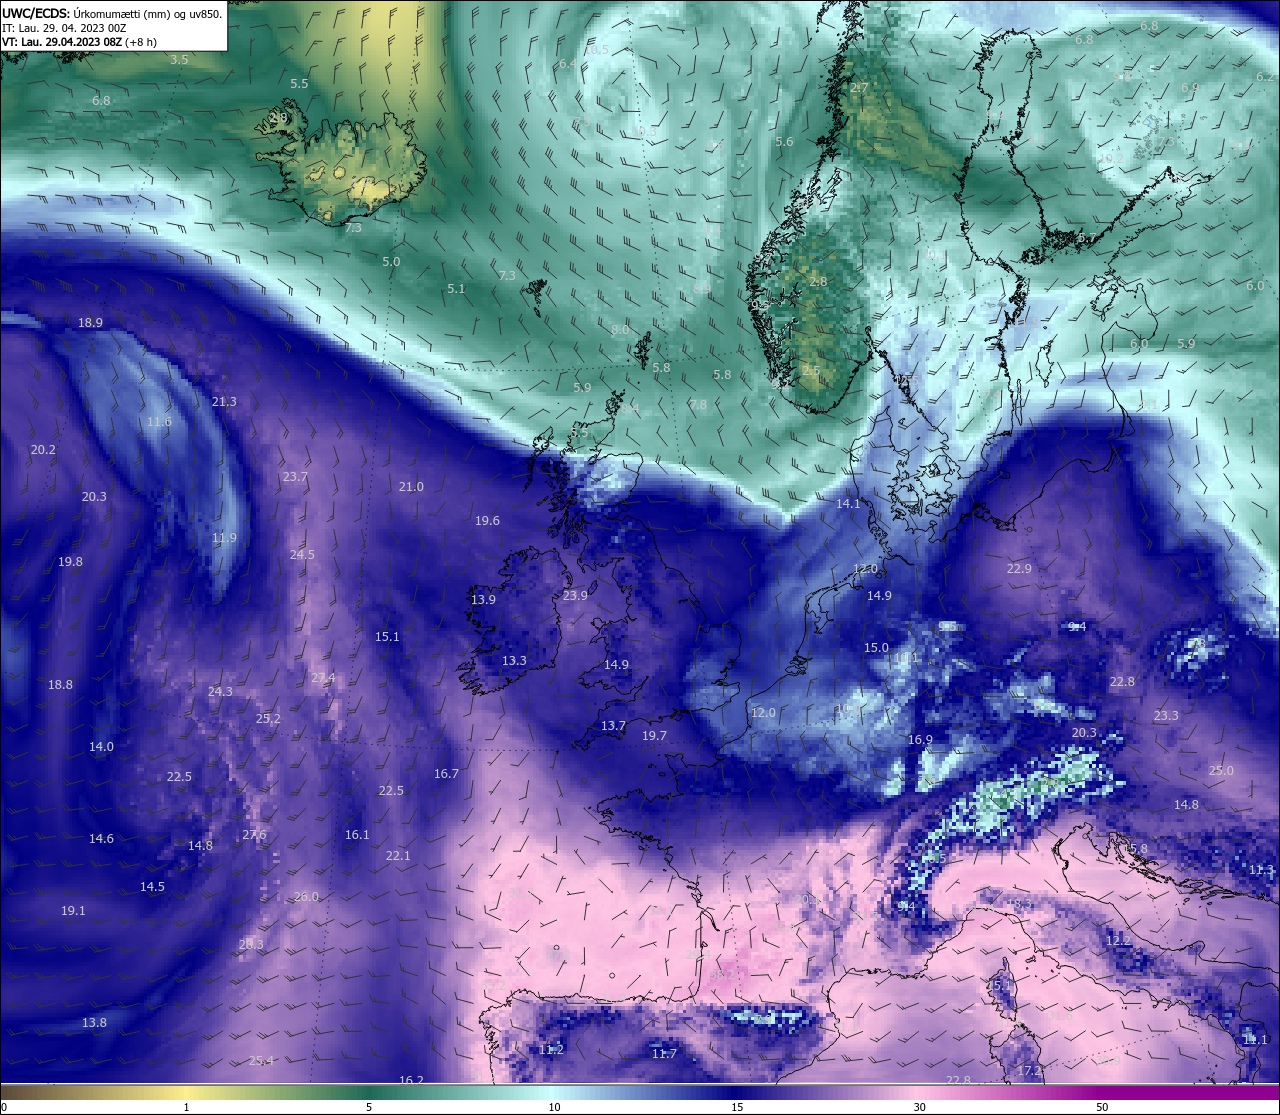Click the map value 18.9
Viewport: 1280px width, 1115px height.
tap(90, 323)
